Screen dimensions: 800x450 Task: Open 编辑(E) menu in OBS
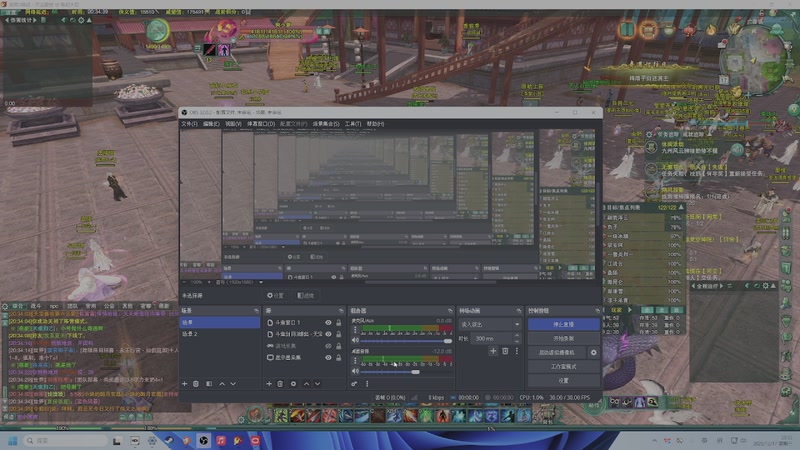point(211,124)
